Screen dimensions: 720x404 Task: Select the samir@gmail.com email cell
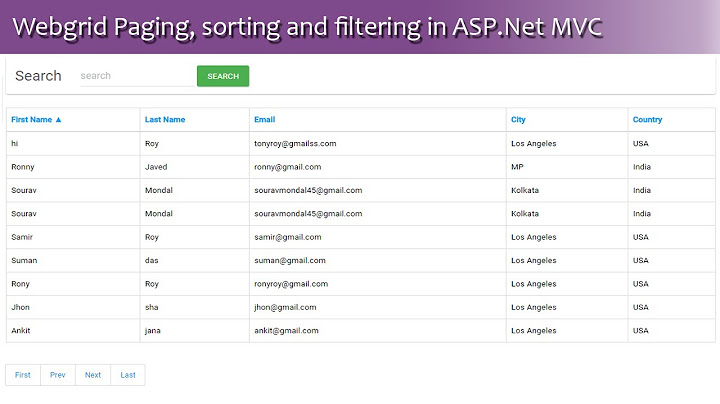click(287, 237)
